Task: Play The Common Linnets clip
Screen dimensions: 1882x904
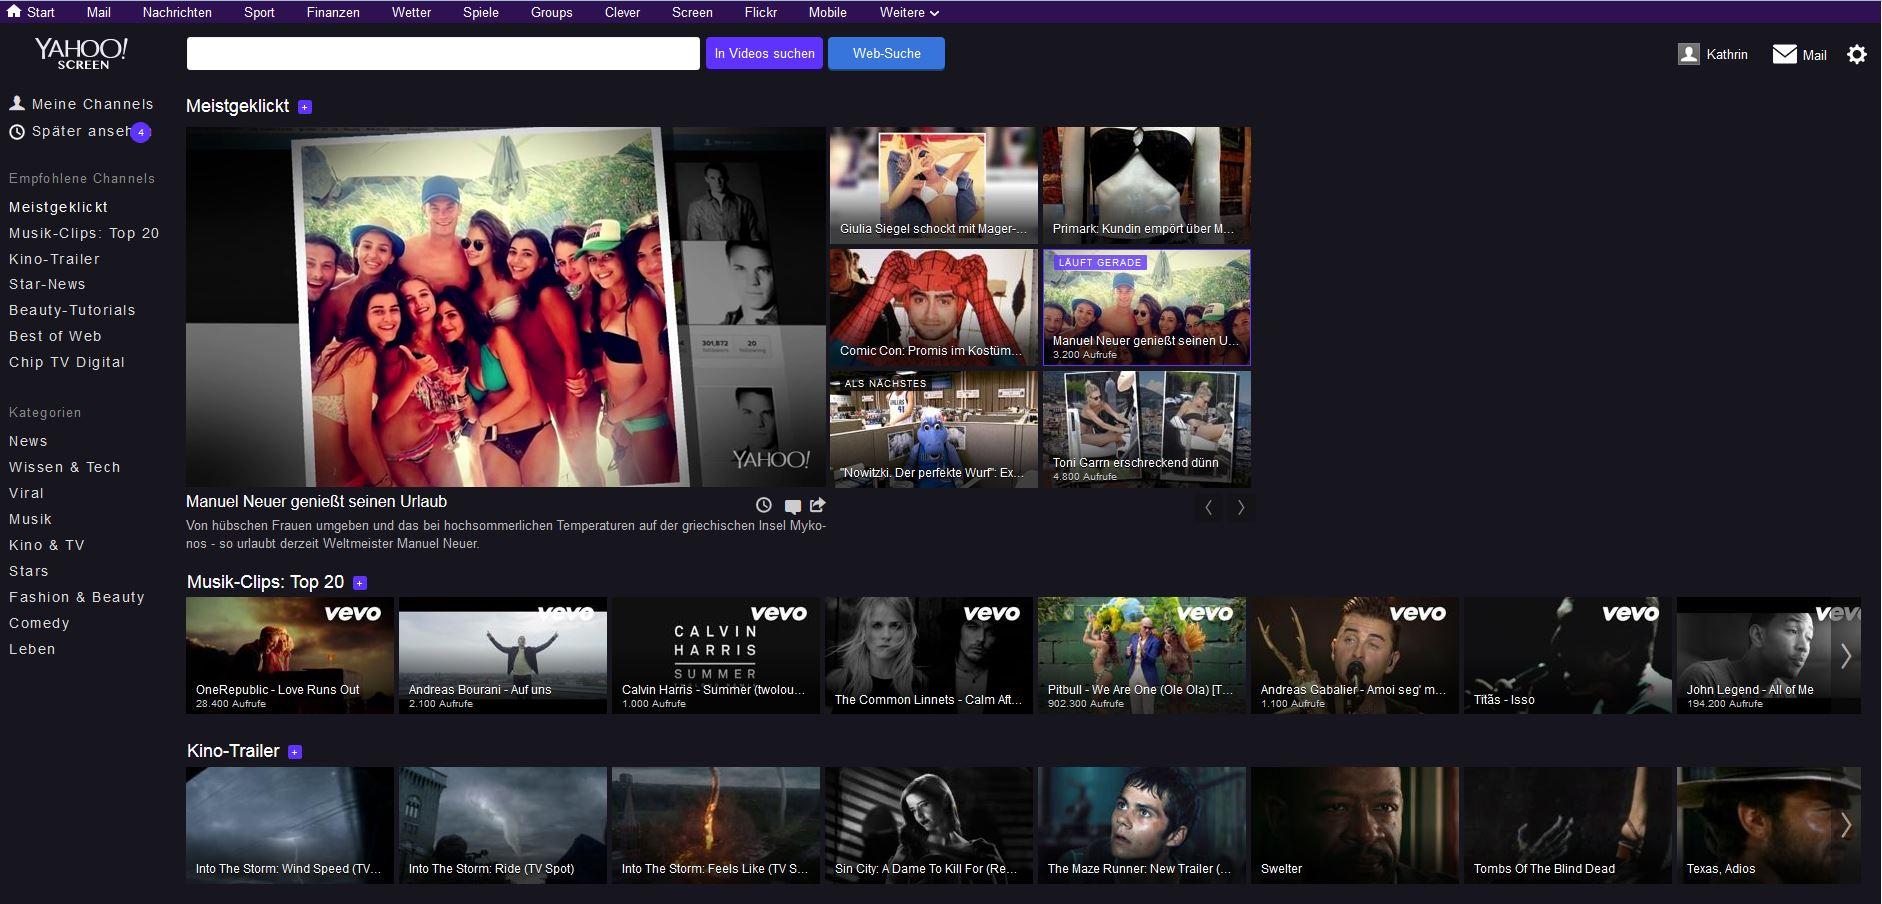Action: tap(929, 655)
